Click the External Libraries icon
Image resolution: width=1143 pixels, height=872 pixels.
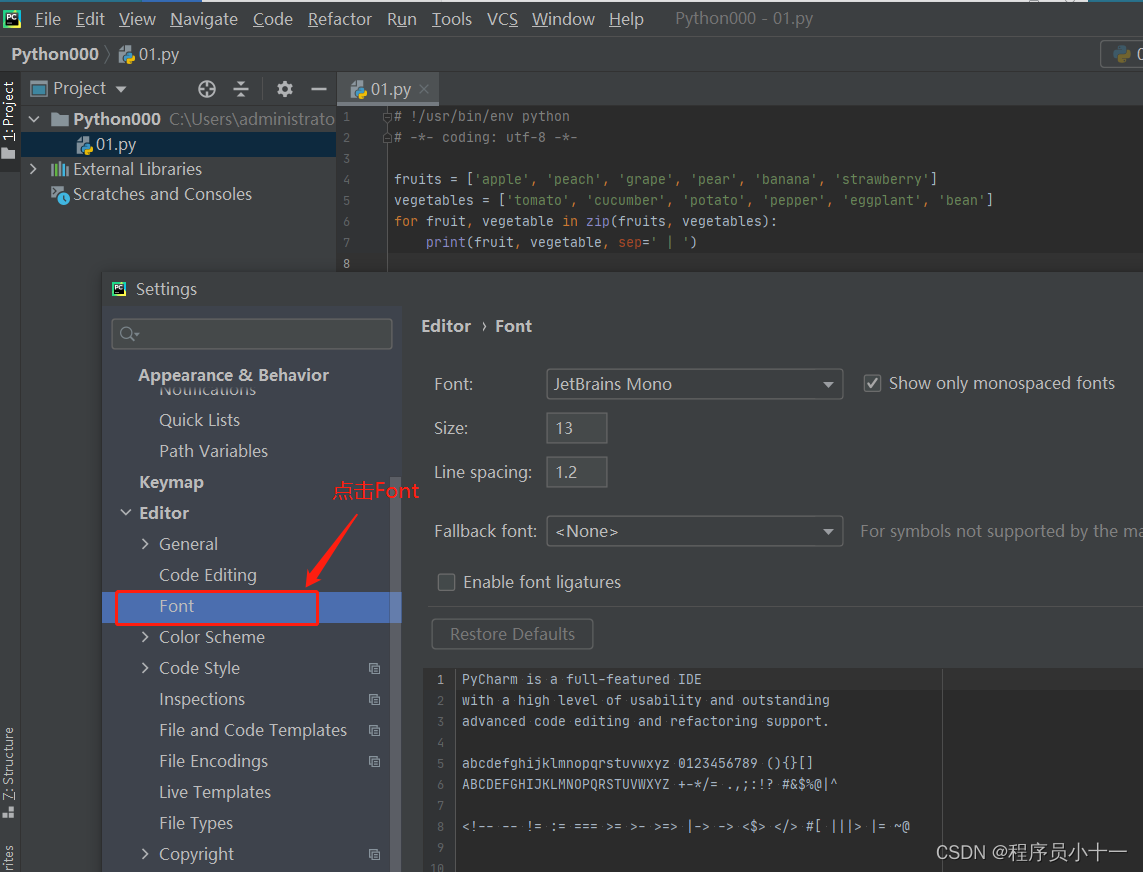pos(60,170)
